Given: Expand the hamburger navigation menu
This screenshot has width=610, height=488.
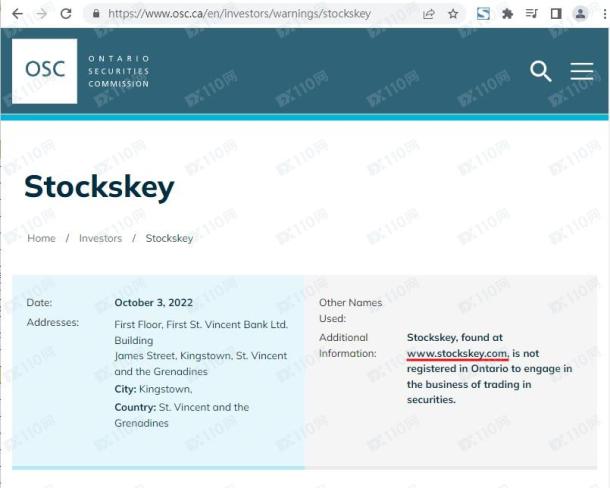Looking at the screenshot, I should click(x=582, y=71).
